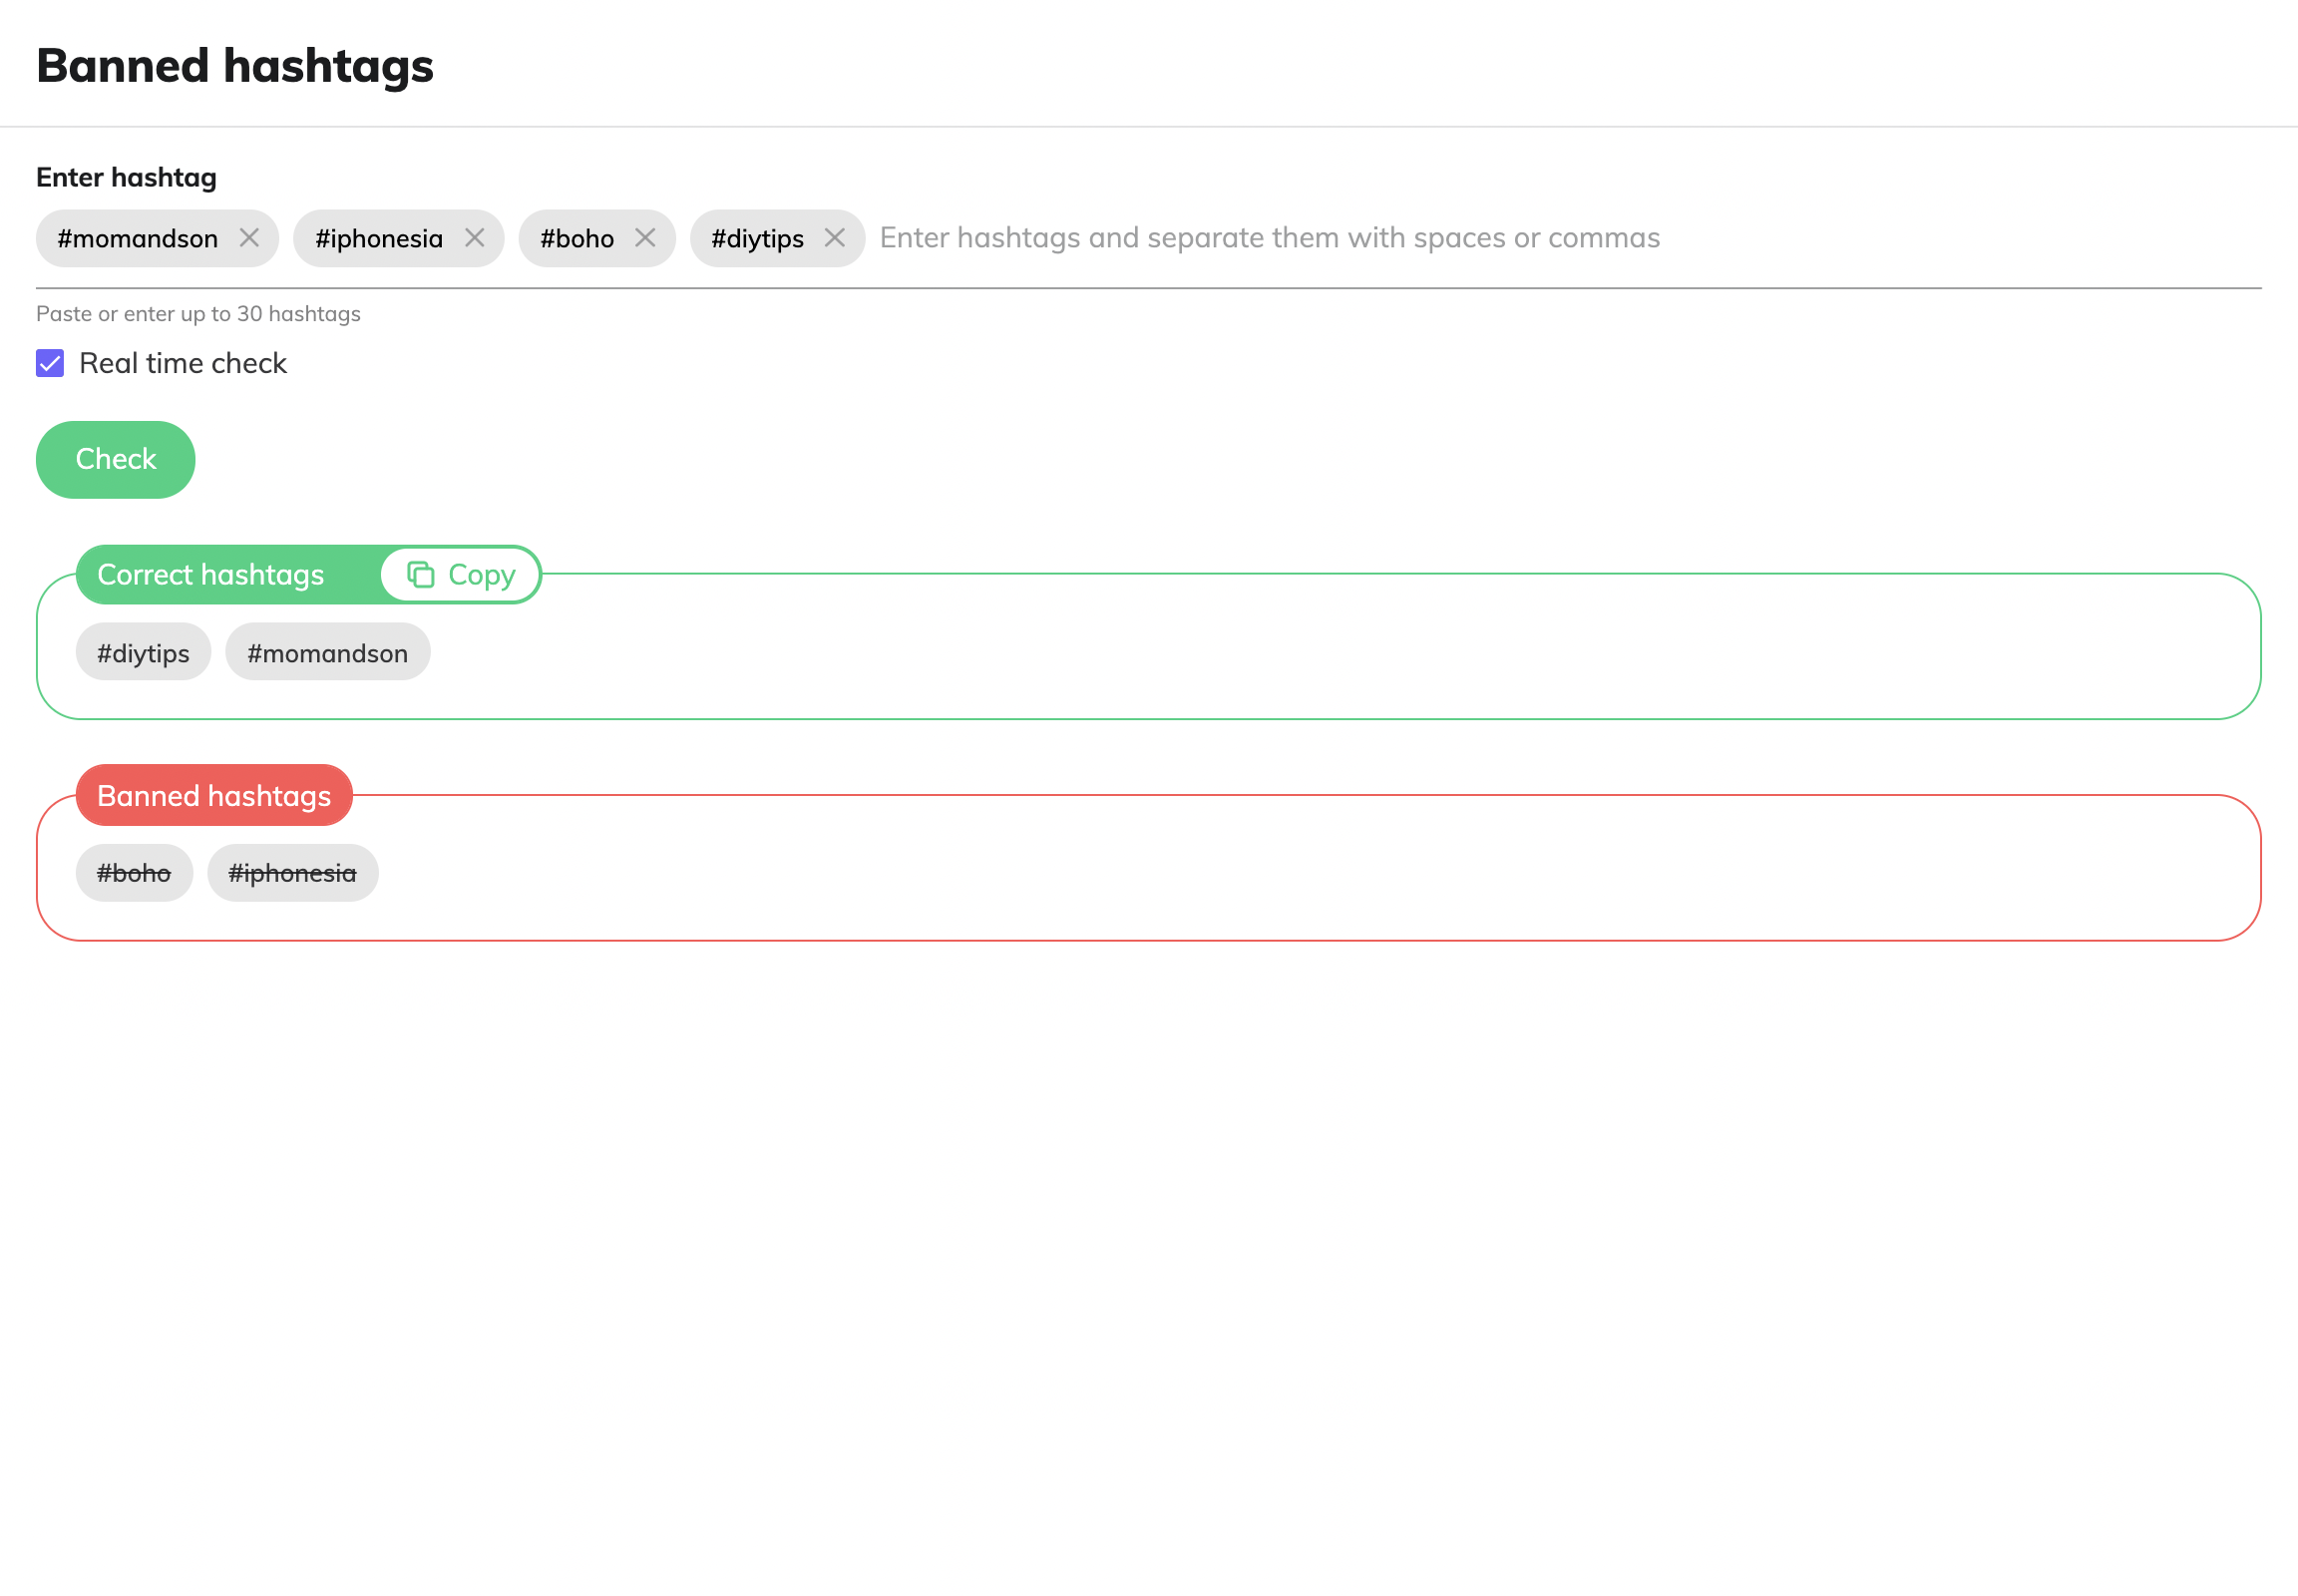Remove #boho chip using its X icon
This screenshot has height=1596, width=2298.
pyautogui.click(x=645, y=238)
